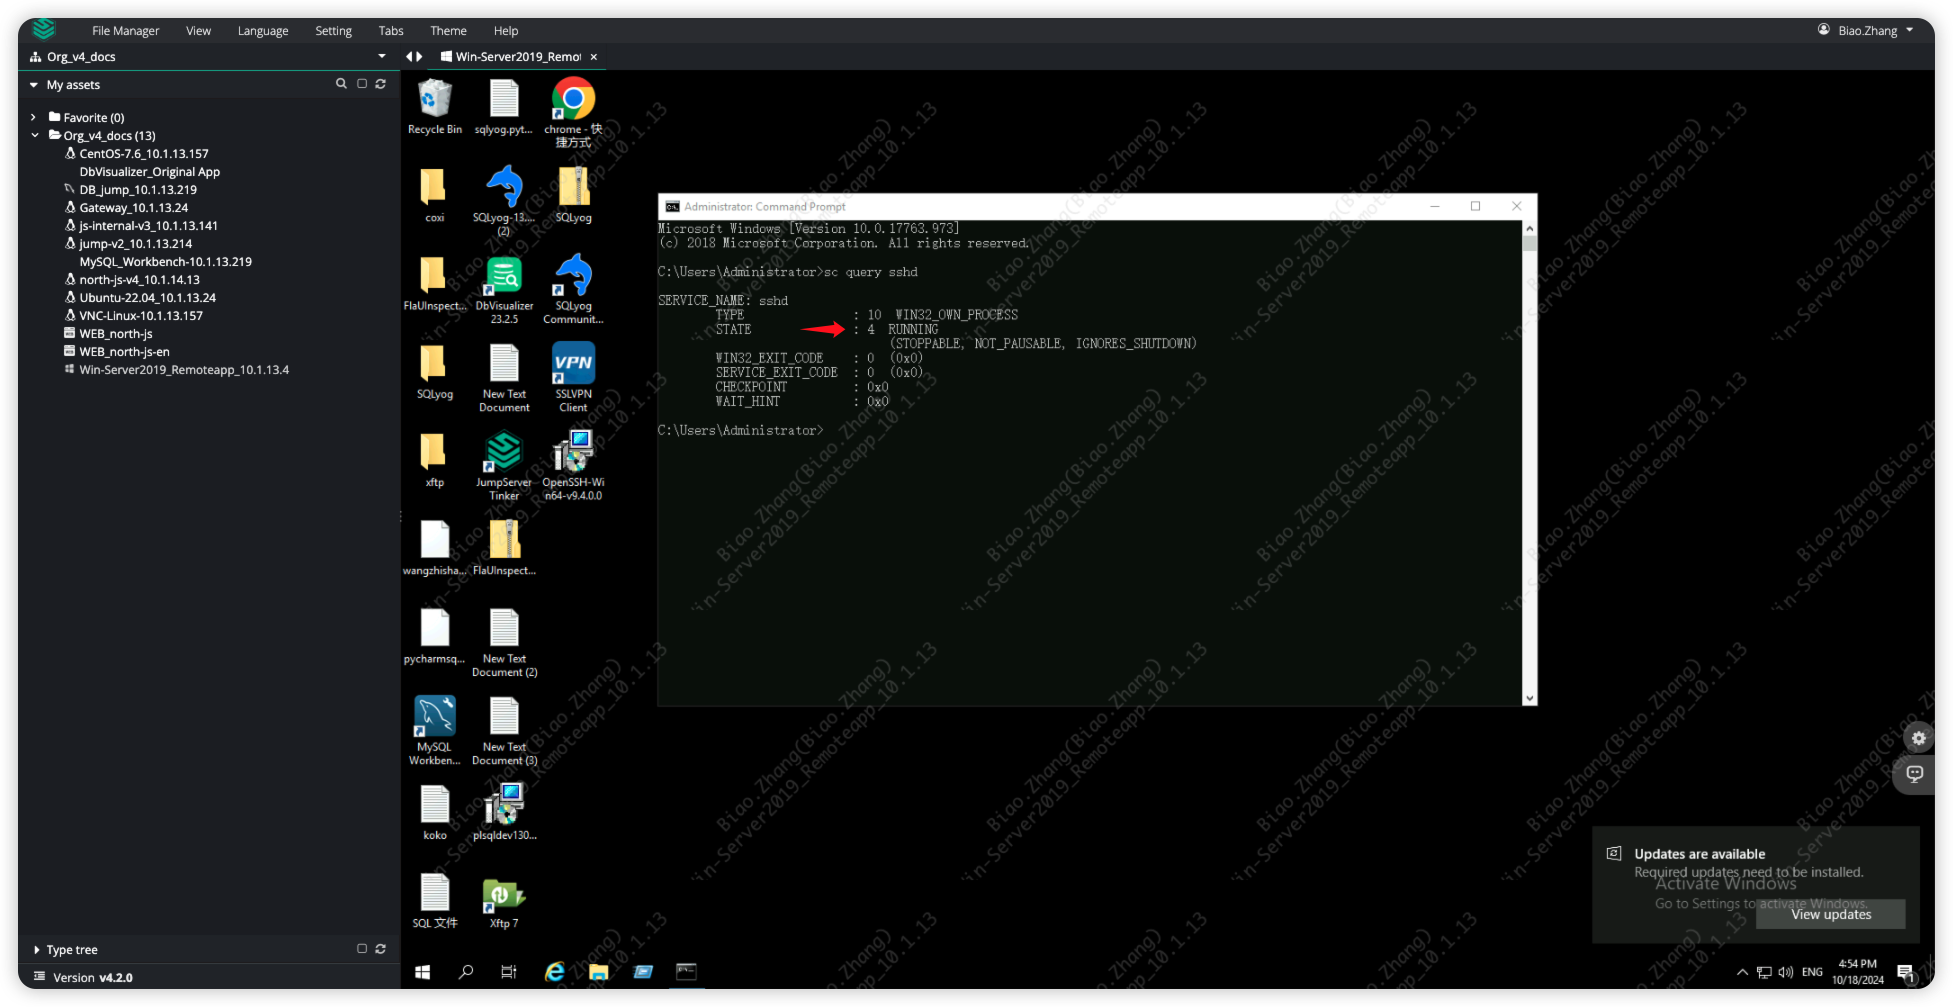Expand the Favorite (0) folder
This screenshot has height=1007, width=1953.
click(33, 117)
